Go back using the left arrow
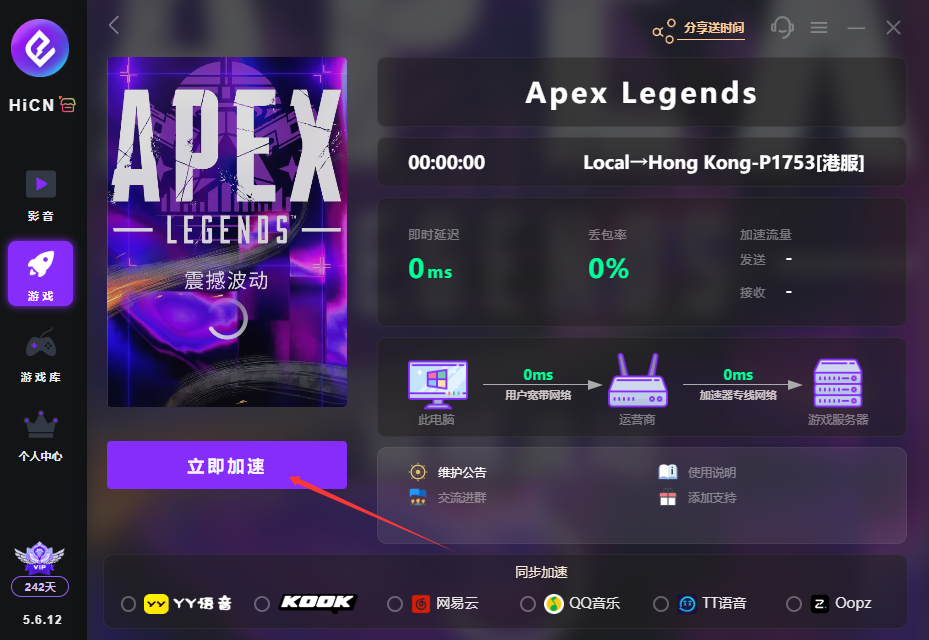The width and height of the screenshot is (929, 640). tap(114, 25)
